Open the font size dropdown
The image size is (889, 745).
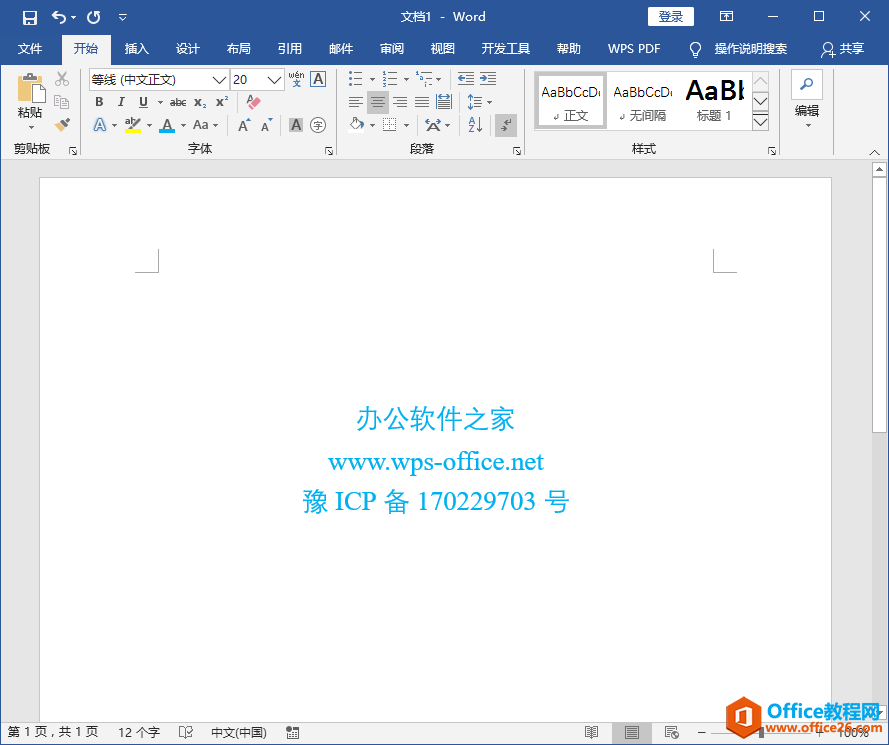[274, 80]
